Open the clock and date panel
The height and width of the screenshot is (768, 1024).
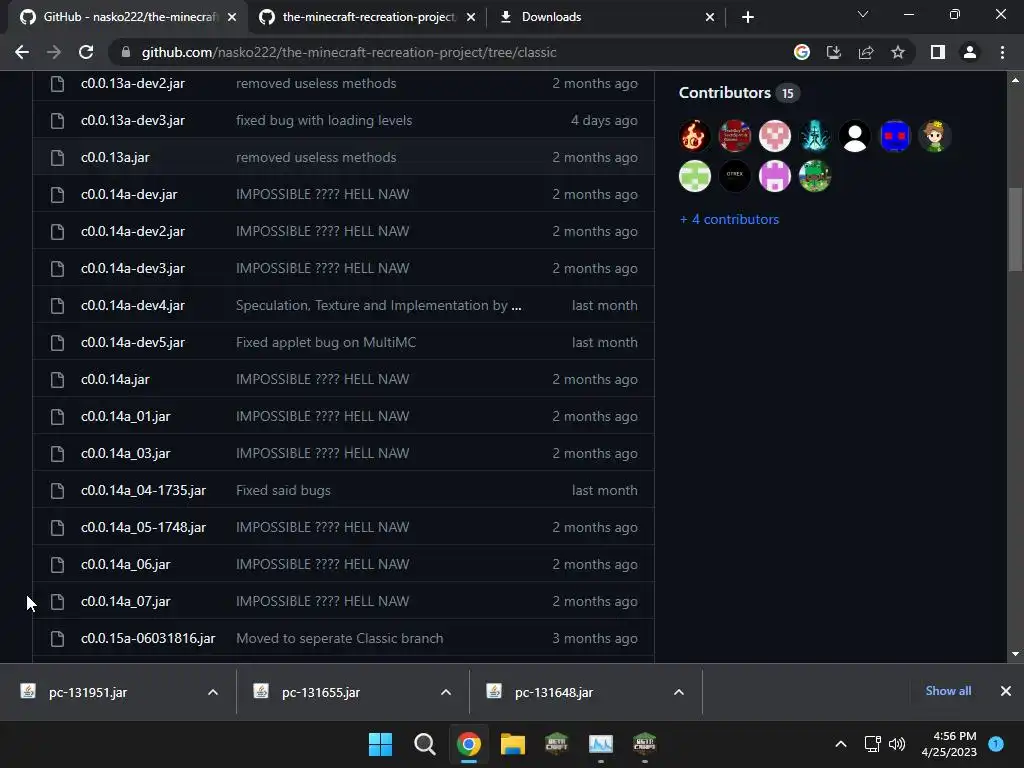pos(949,744)
